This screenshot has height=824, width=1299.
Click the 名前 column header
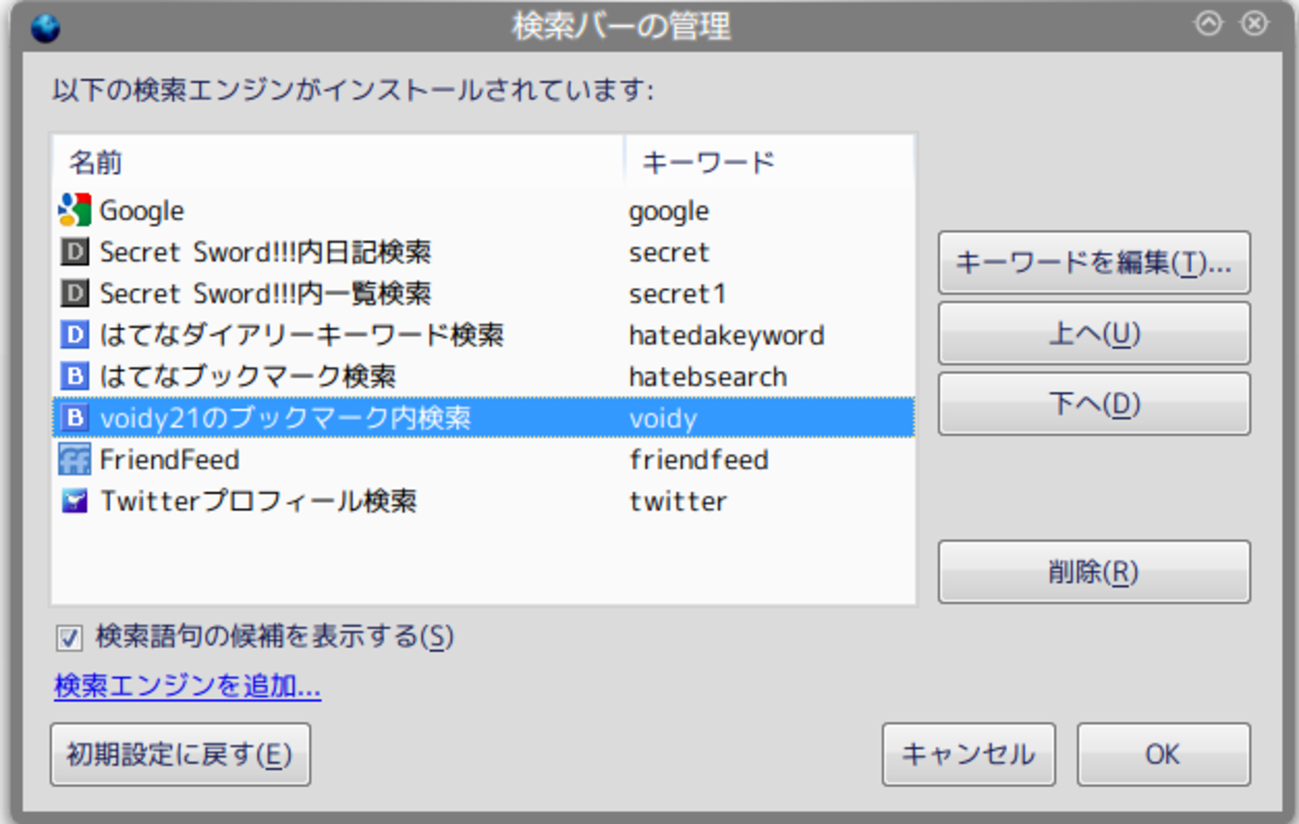pyautogui.click(x=338, y=161)
